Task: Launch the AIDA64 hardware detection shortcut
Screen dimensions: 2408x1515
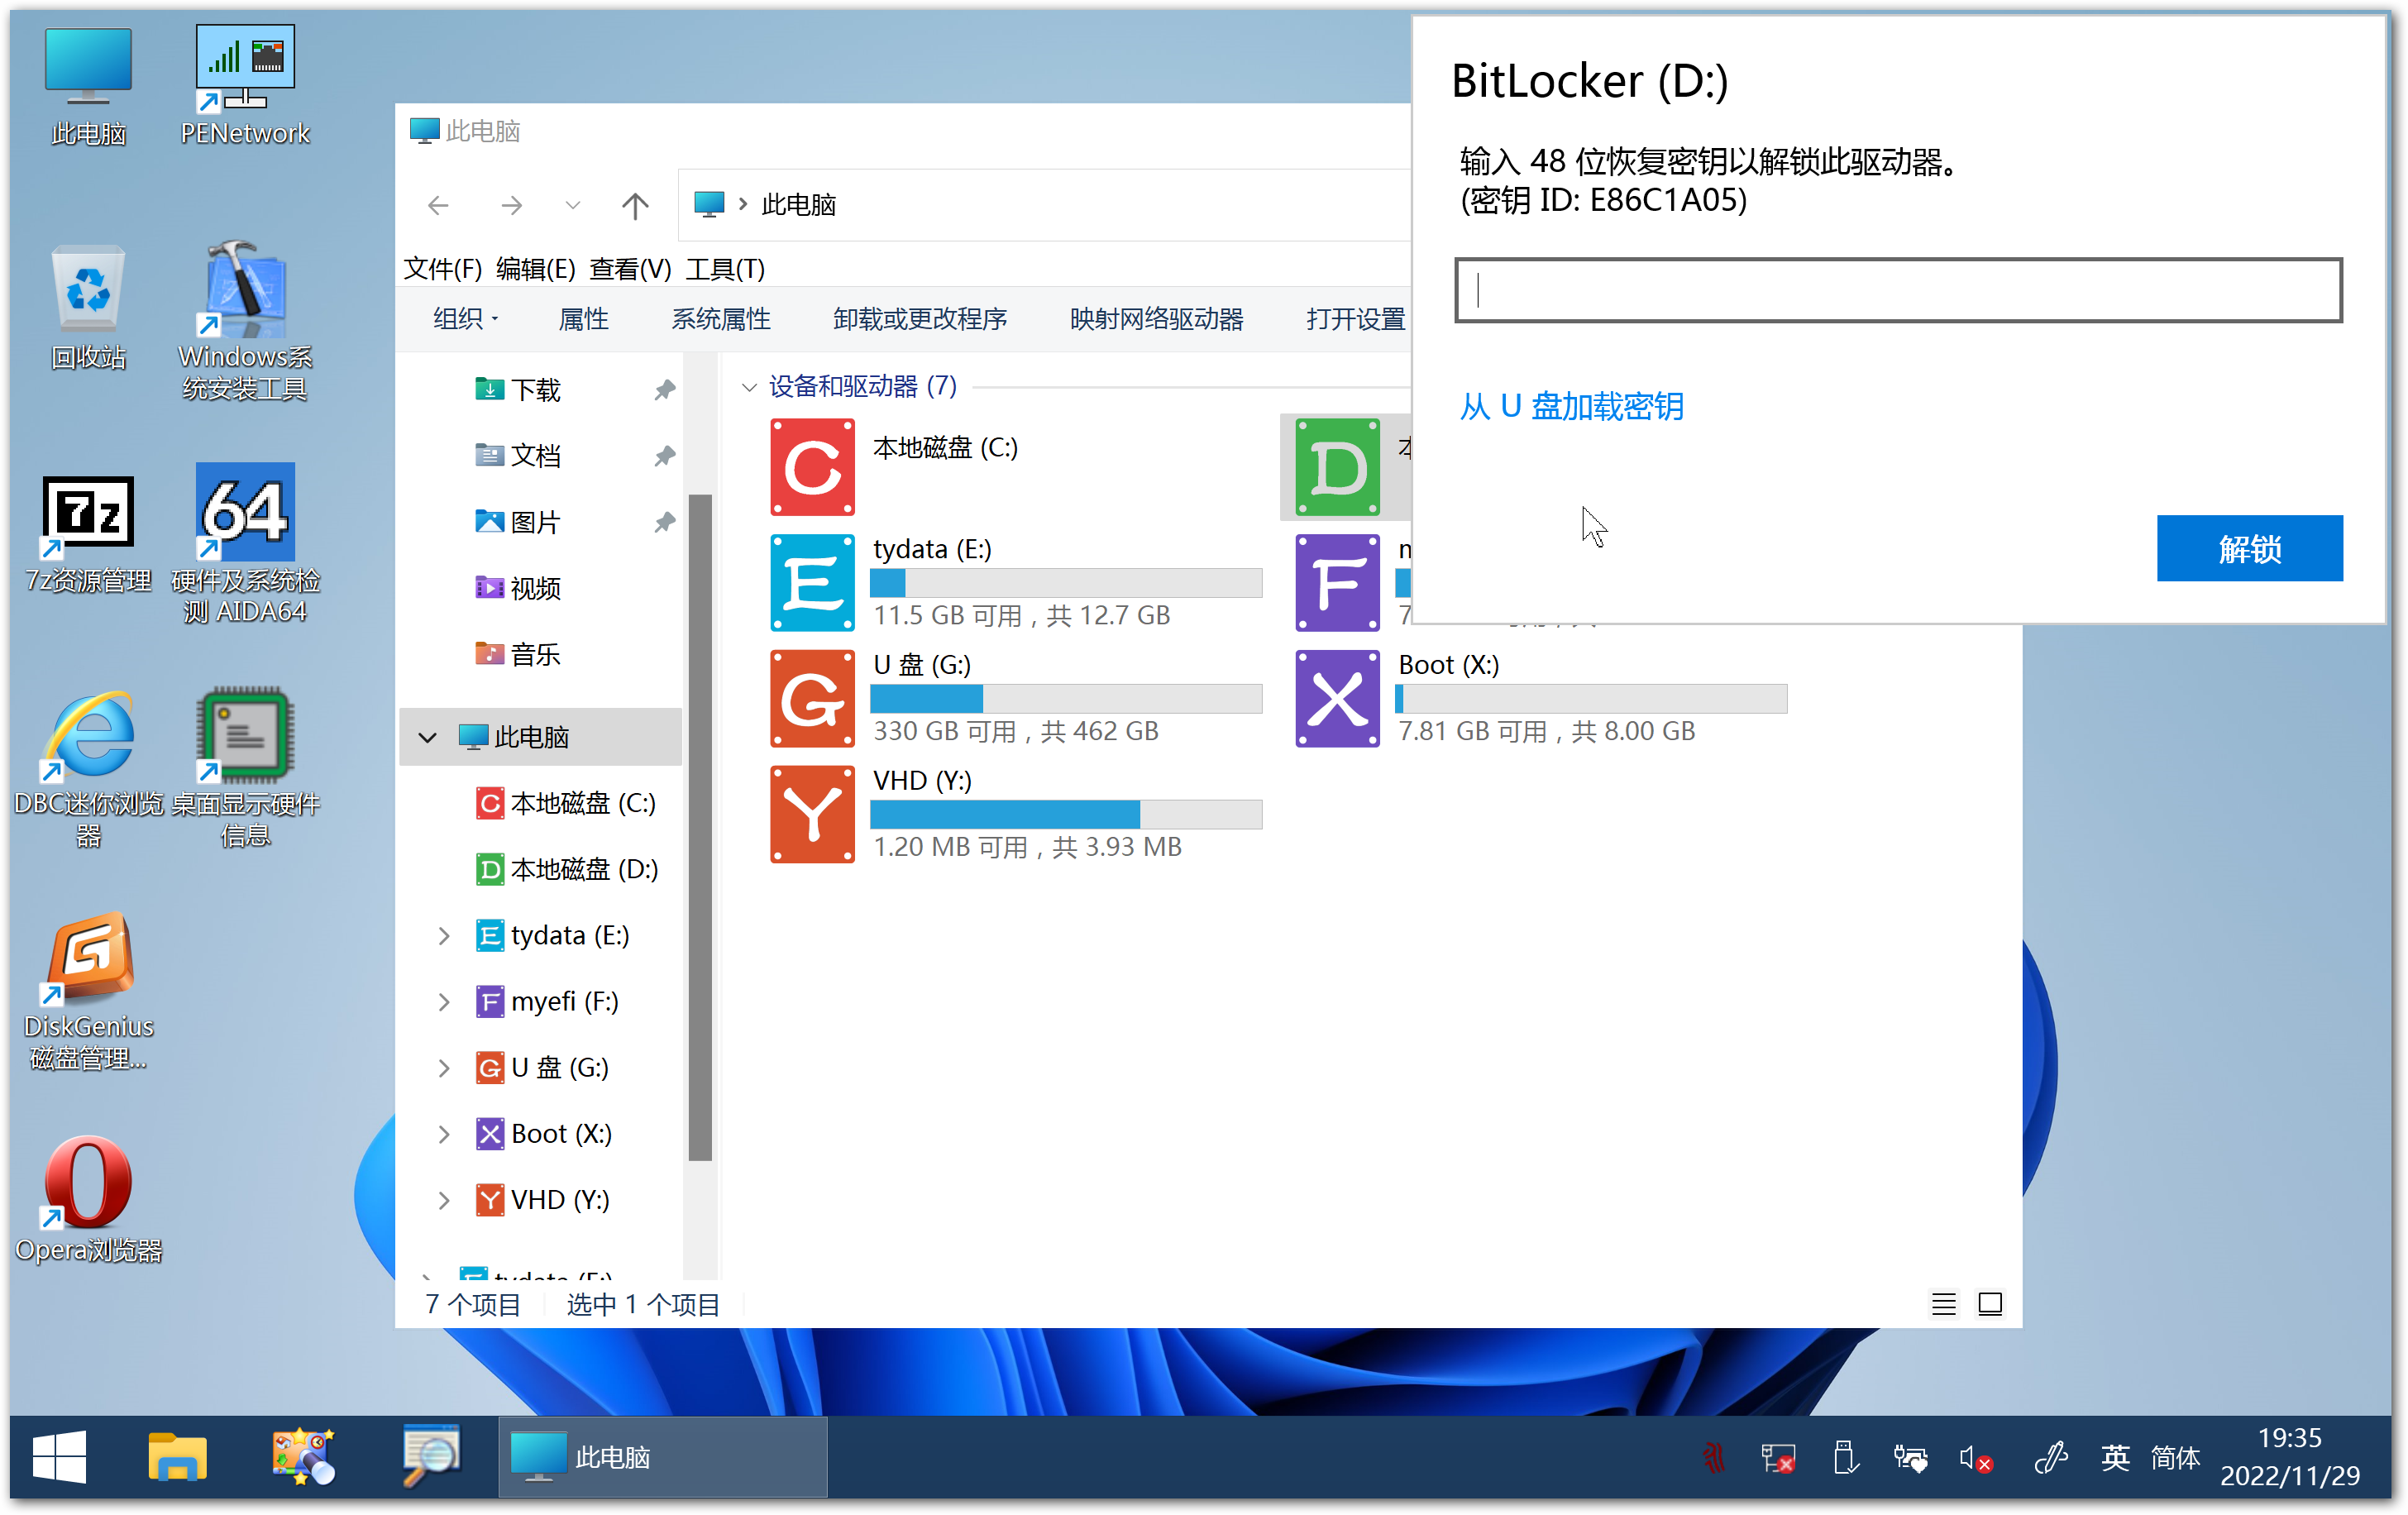Action: [x=245, y=543]
